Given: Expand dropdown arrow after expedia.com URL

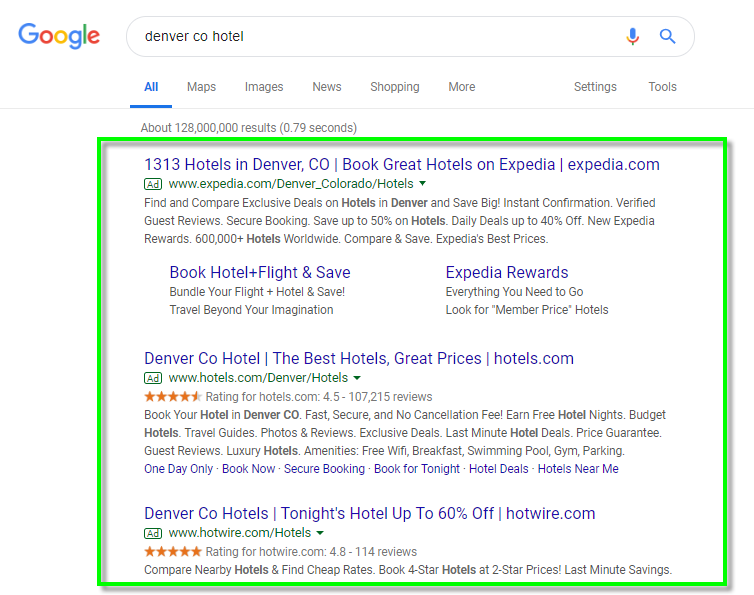Looking at the screenshot, I should (x=423, y=183).
